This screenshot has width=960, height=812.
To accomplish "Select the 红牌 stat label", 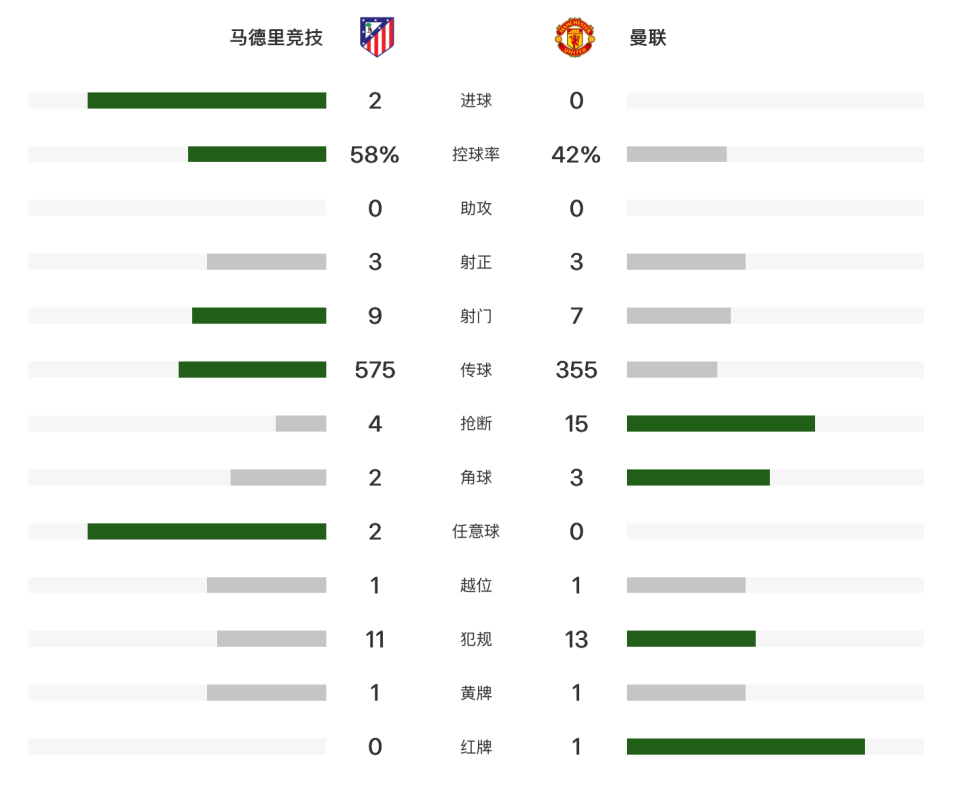I will (x=476, y=747).
